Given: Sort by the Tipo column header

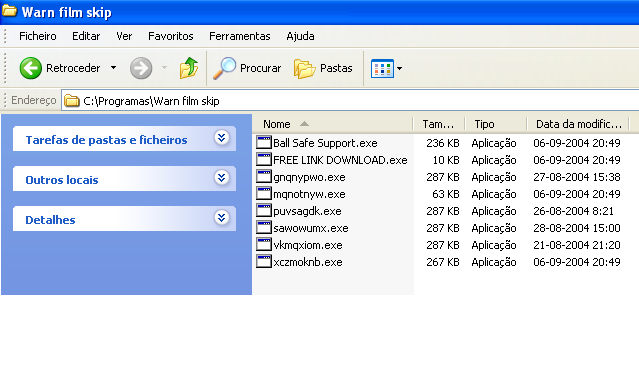Looking at the screenshot, I should pyautogui.click(x=495, y=124).
